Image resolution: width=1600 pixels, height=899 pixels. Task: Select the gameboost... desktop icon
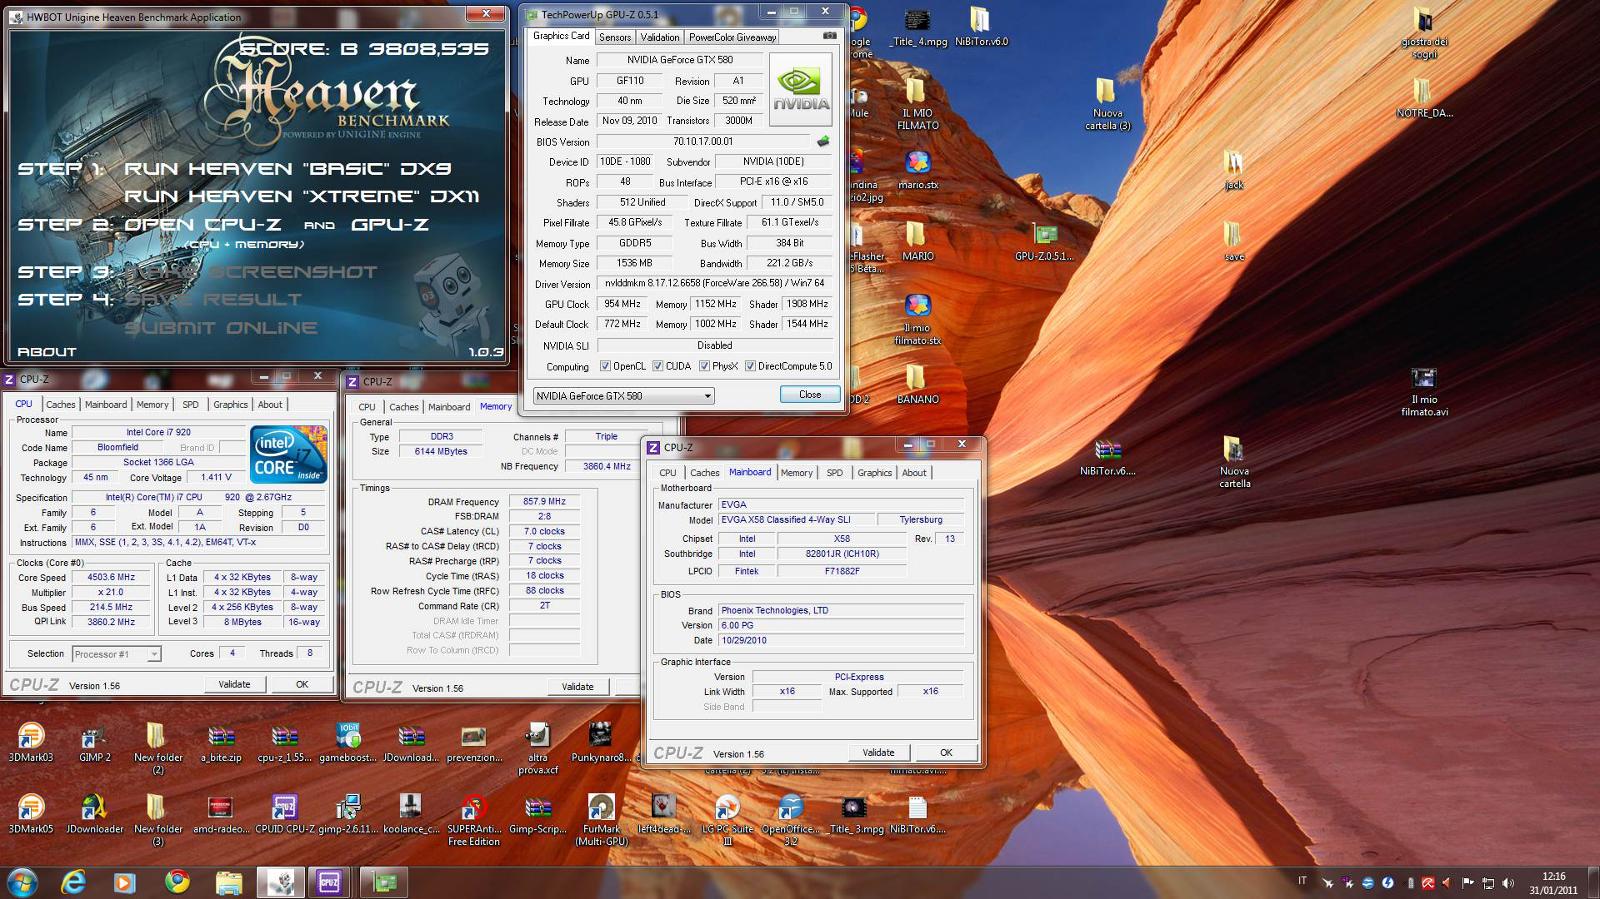[x=348, y=742]
